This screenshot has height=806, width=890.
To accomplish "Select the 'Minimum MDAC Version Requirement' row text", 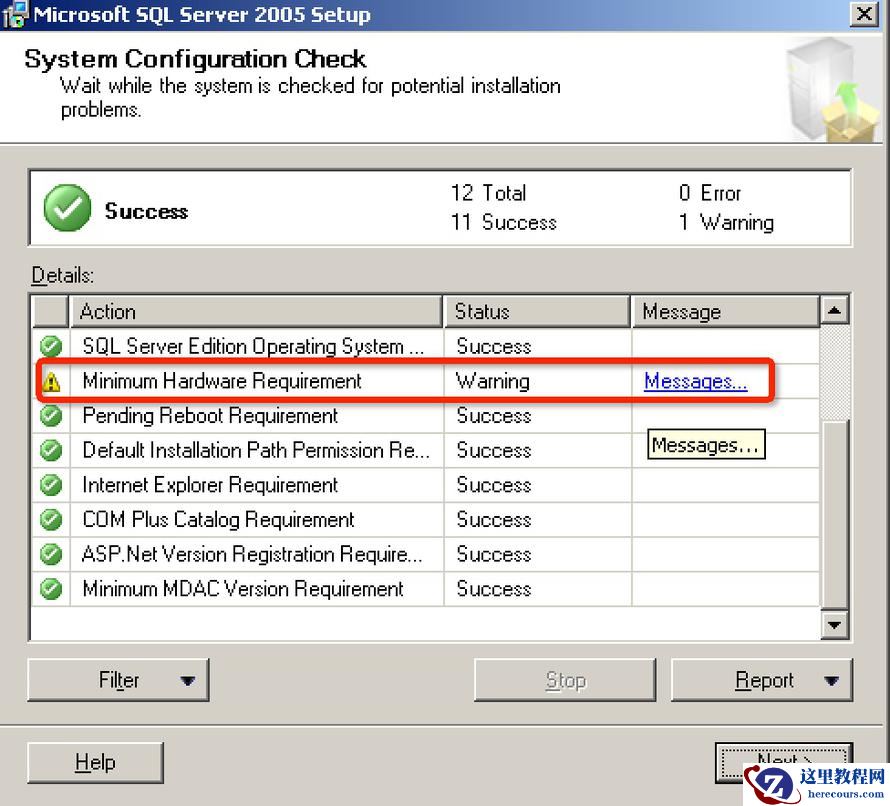I will coord(243,589).
